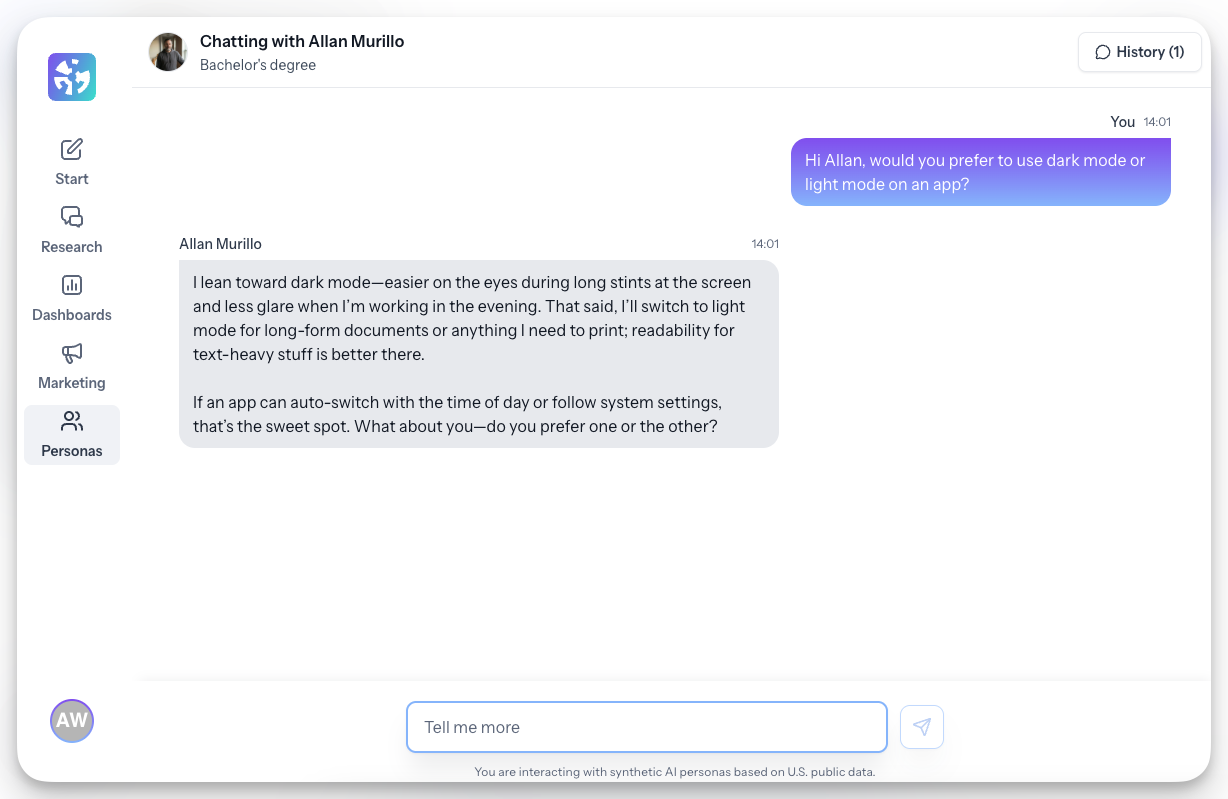Click the AW avatar at bottom left
This screenshot has height=799, width=1228.
(x=71, y=720)
